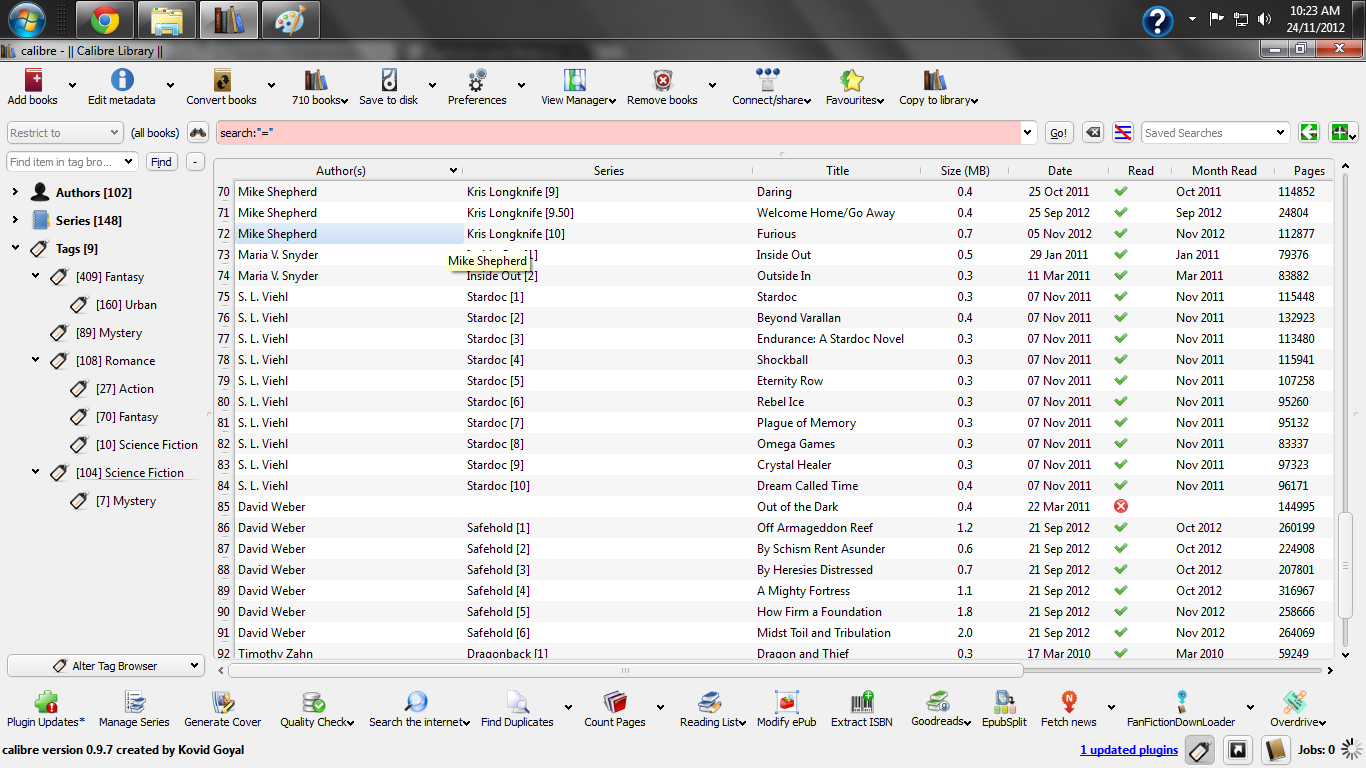Open the Convert books dropdown arrow
Screen dimensions: 1366x768
pos(271,86)
